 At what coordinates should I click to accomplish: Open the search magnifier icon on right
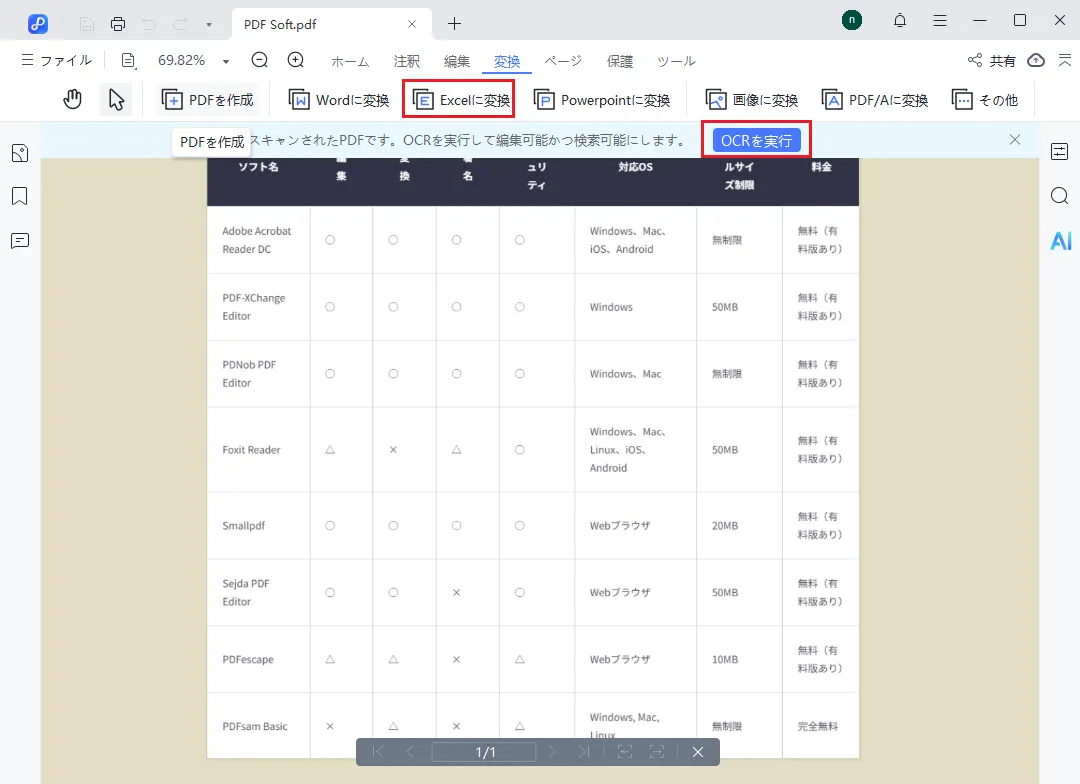1059,196
